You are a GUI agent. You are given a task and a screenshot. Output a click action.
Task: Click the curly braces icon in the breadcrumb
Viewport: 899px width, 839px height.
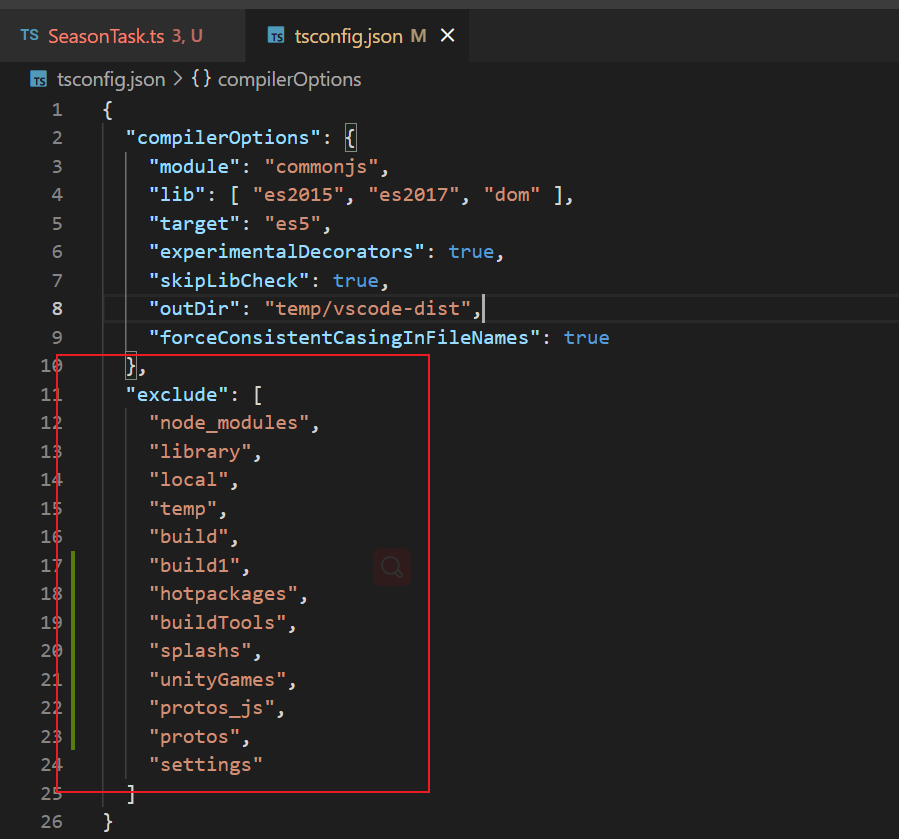201,79
